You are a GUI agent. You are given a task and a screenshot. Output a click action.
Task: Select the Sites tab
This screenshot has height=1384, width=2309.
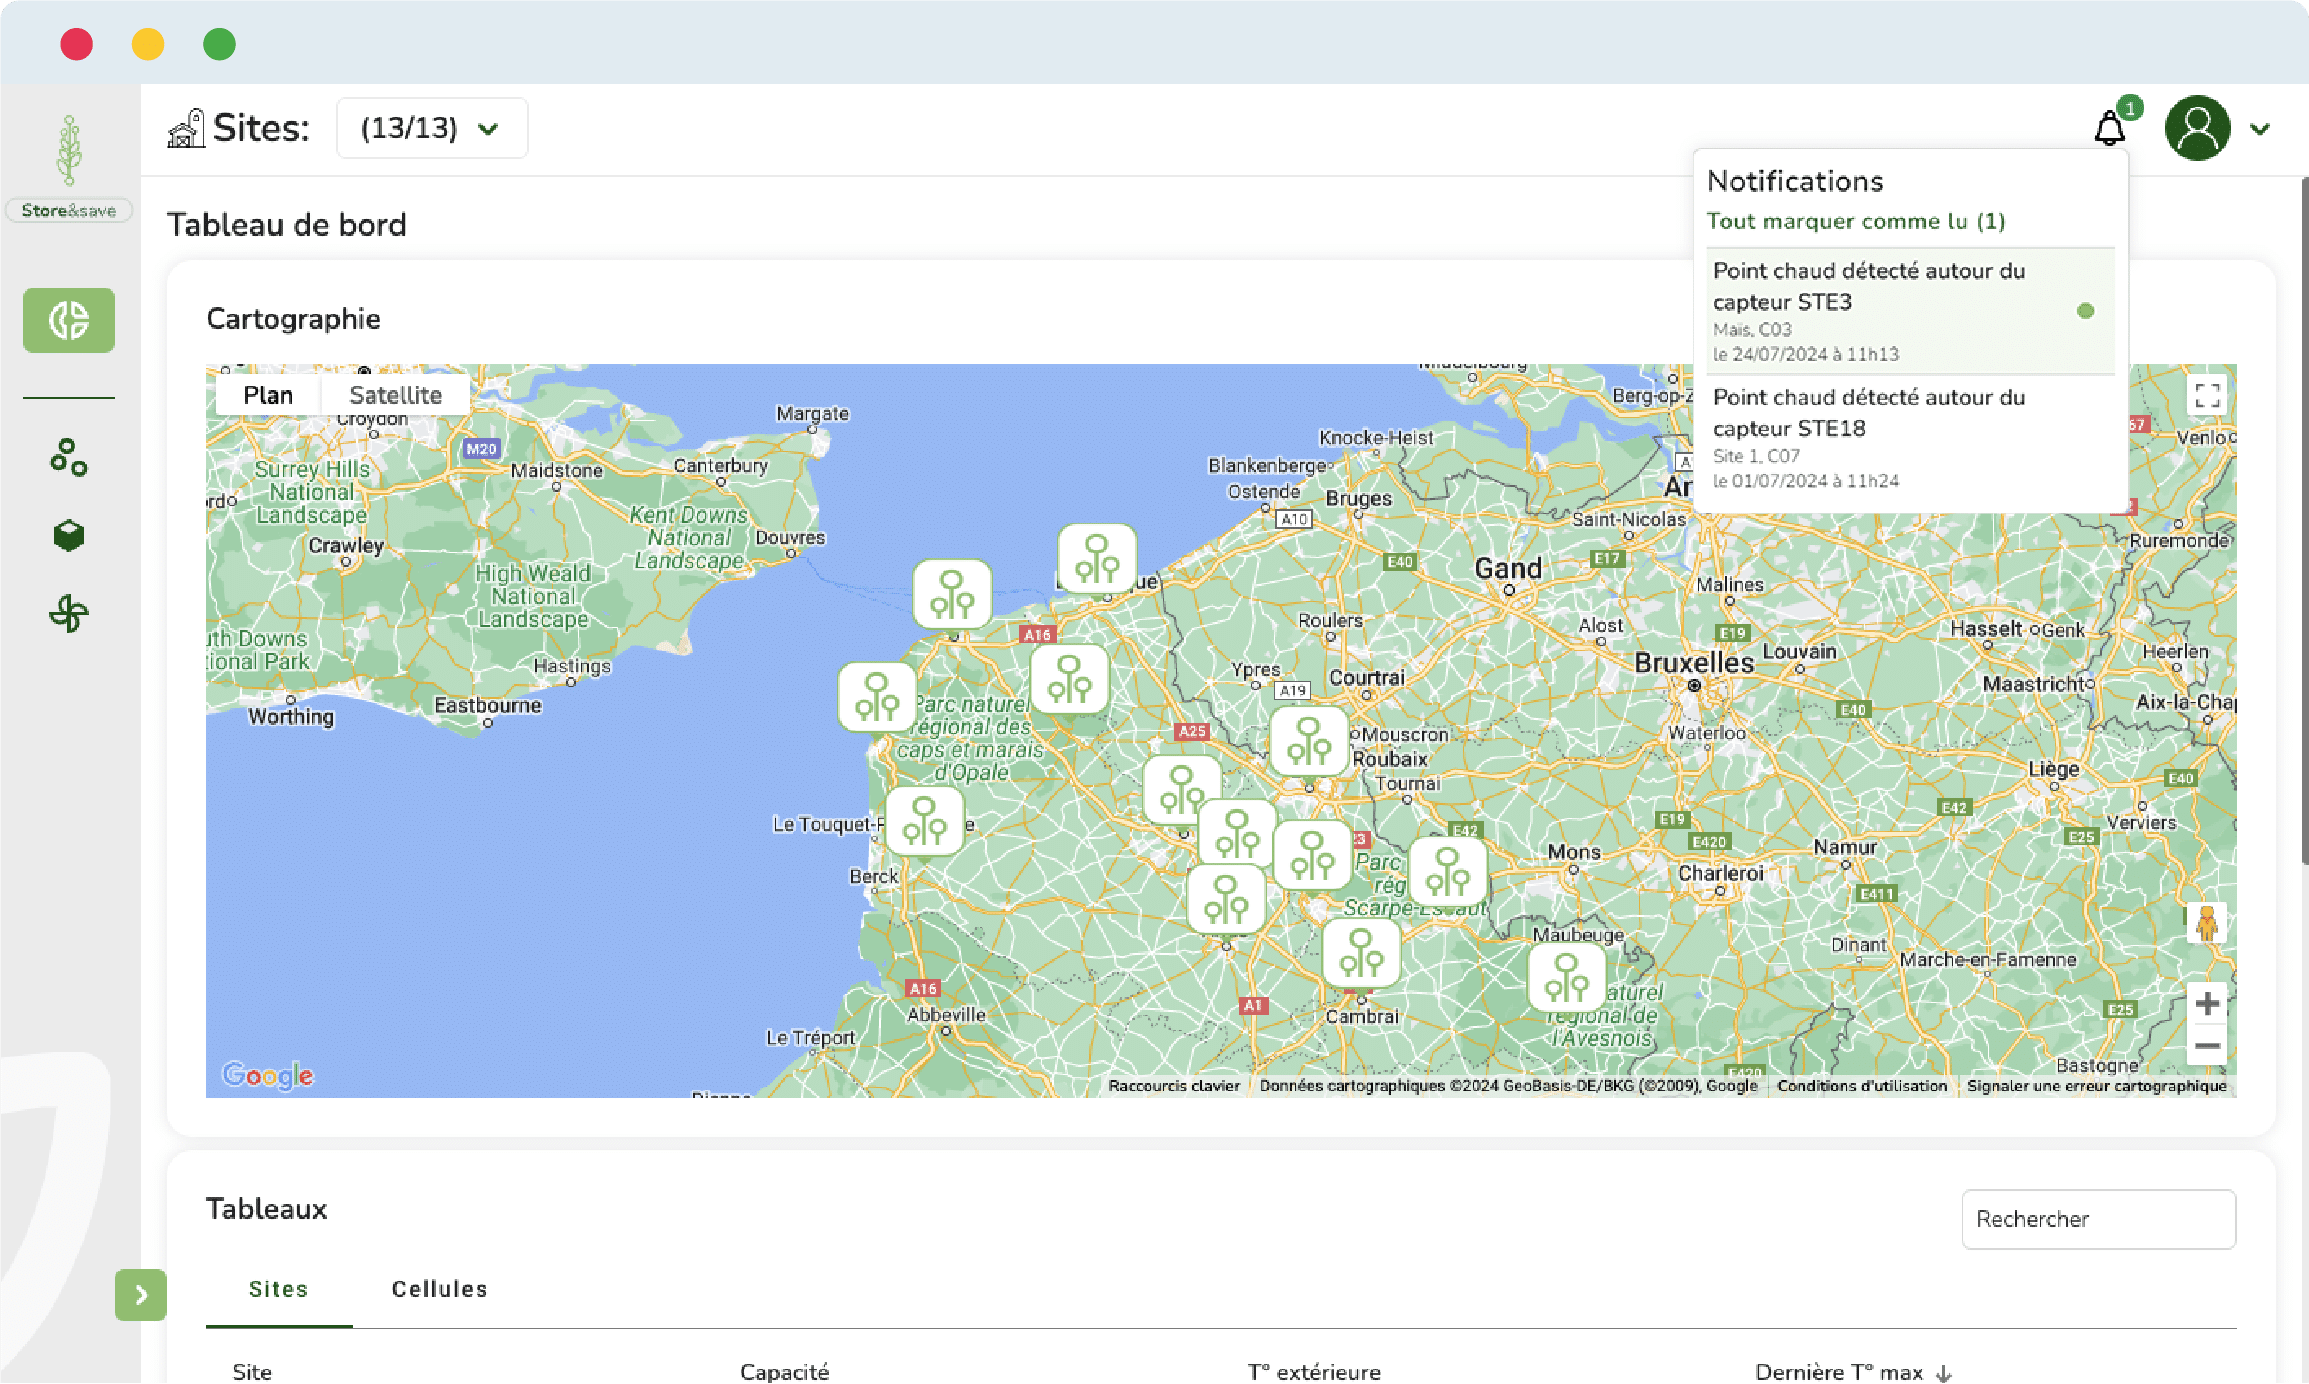pos(278,1289)
